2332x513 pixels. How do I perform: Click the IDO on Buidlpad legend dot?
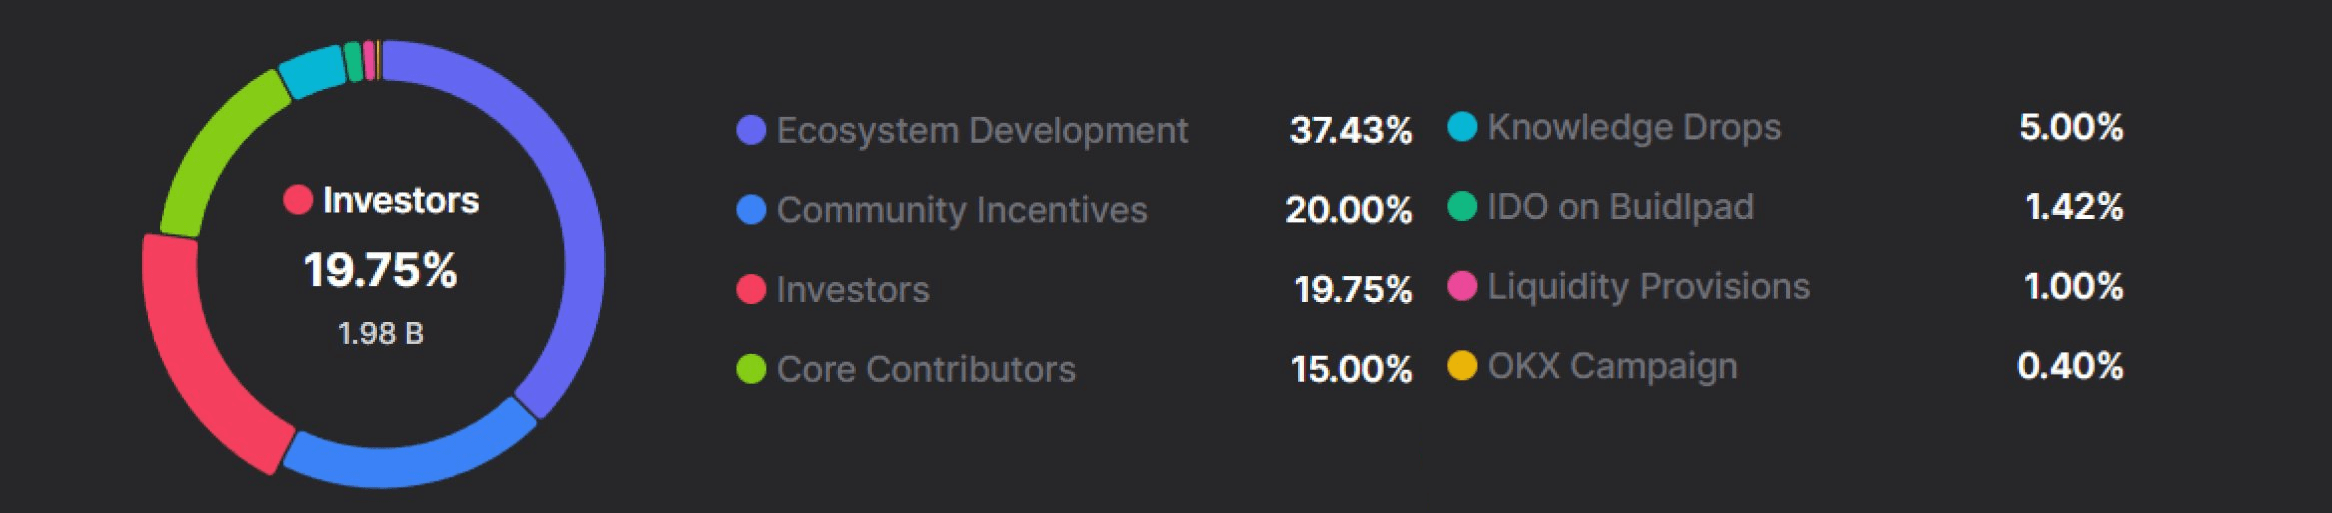click(1462, 207)
